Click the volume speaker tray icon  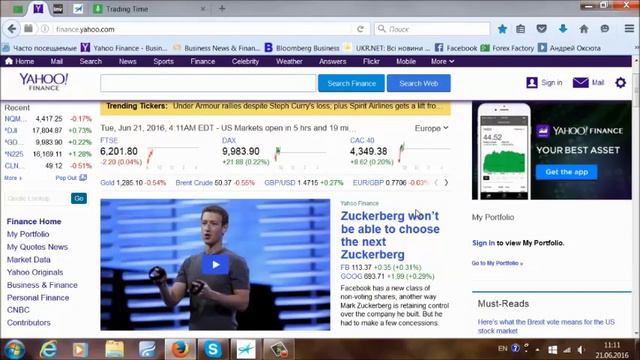(581, 349)
